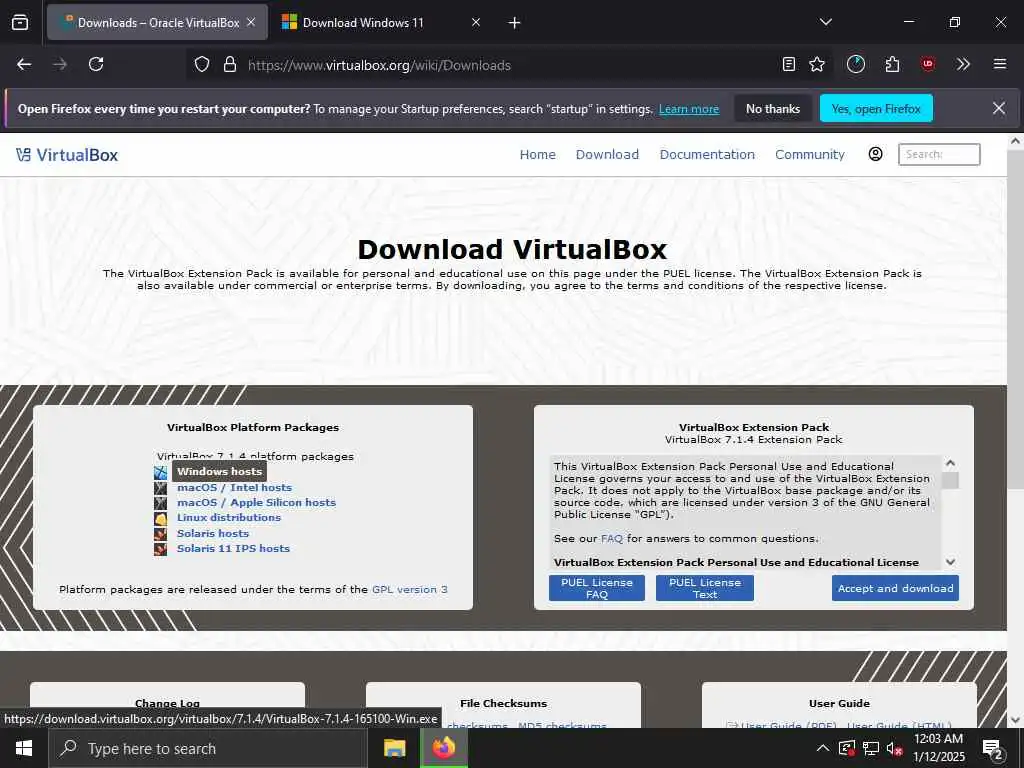Click license box scroll up arrow
This screenshot has height=768, width=1024.
[x=950, y=463]
